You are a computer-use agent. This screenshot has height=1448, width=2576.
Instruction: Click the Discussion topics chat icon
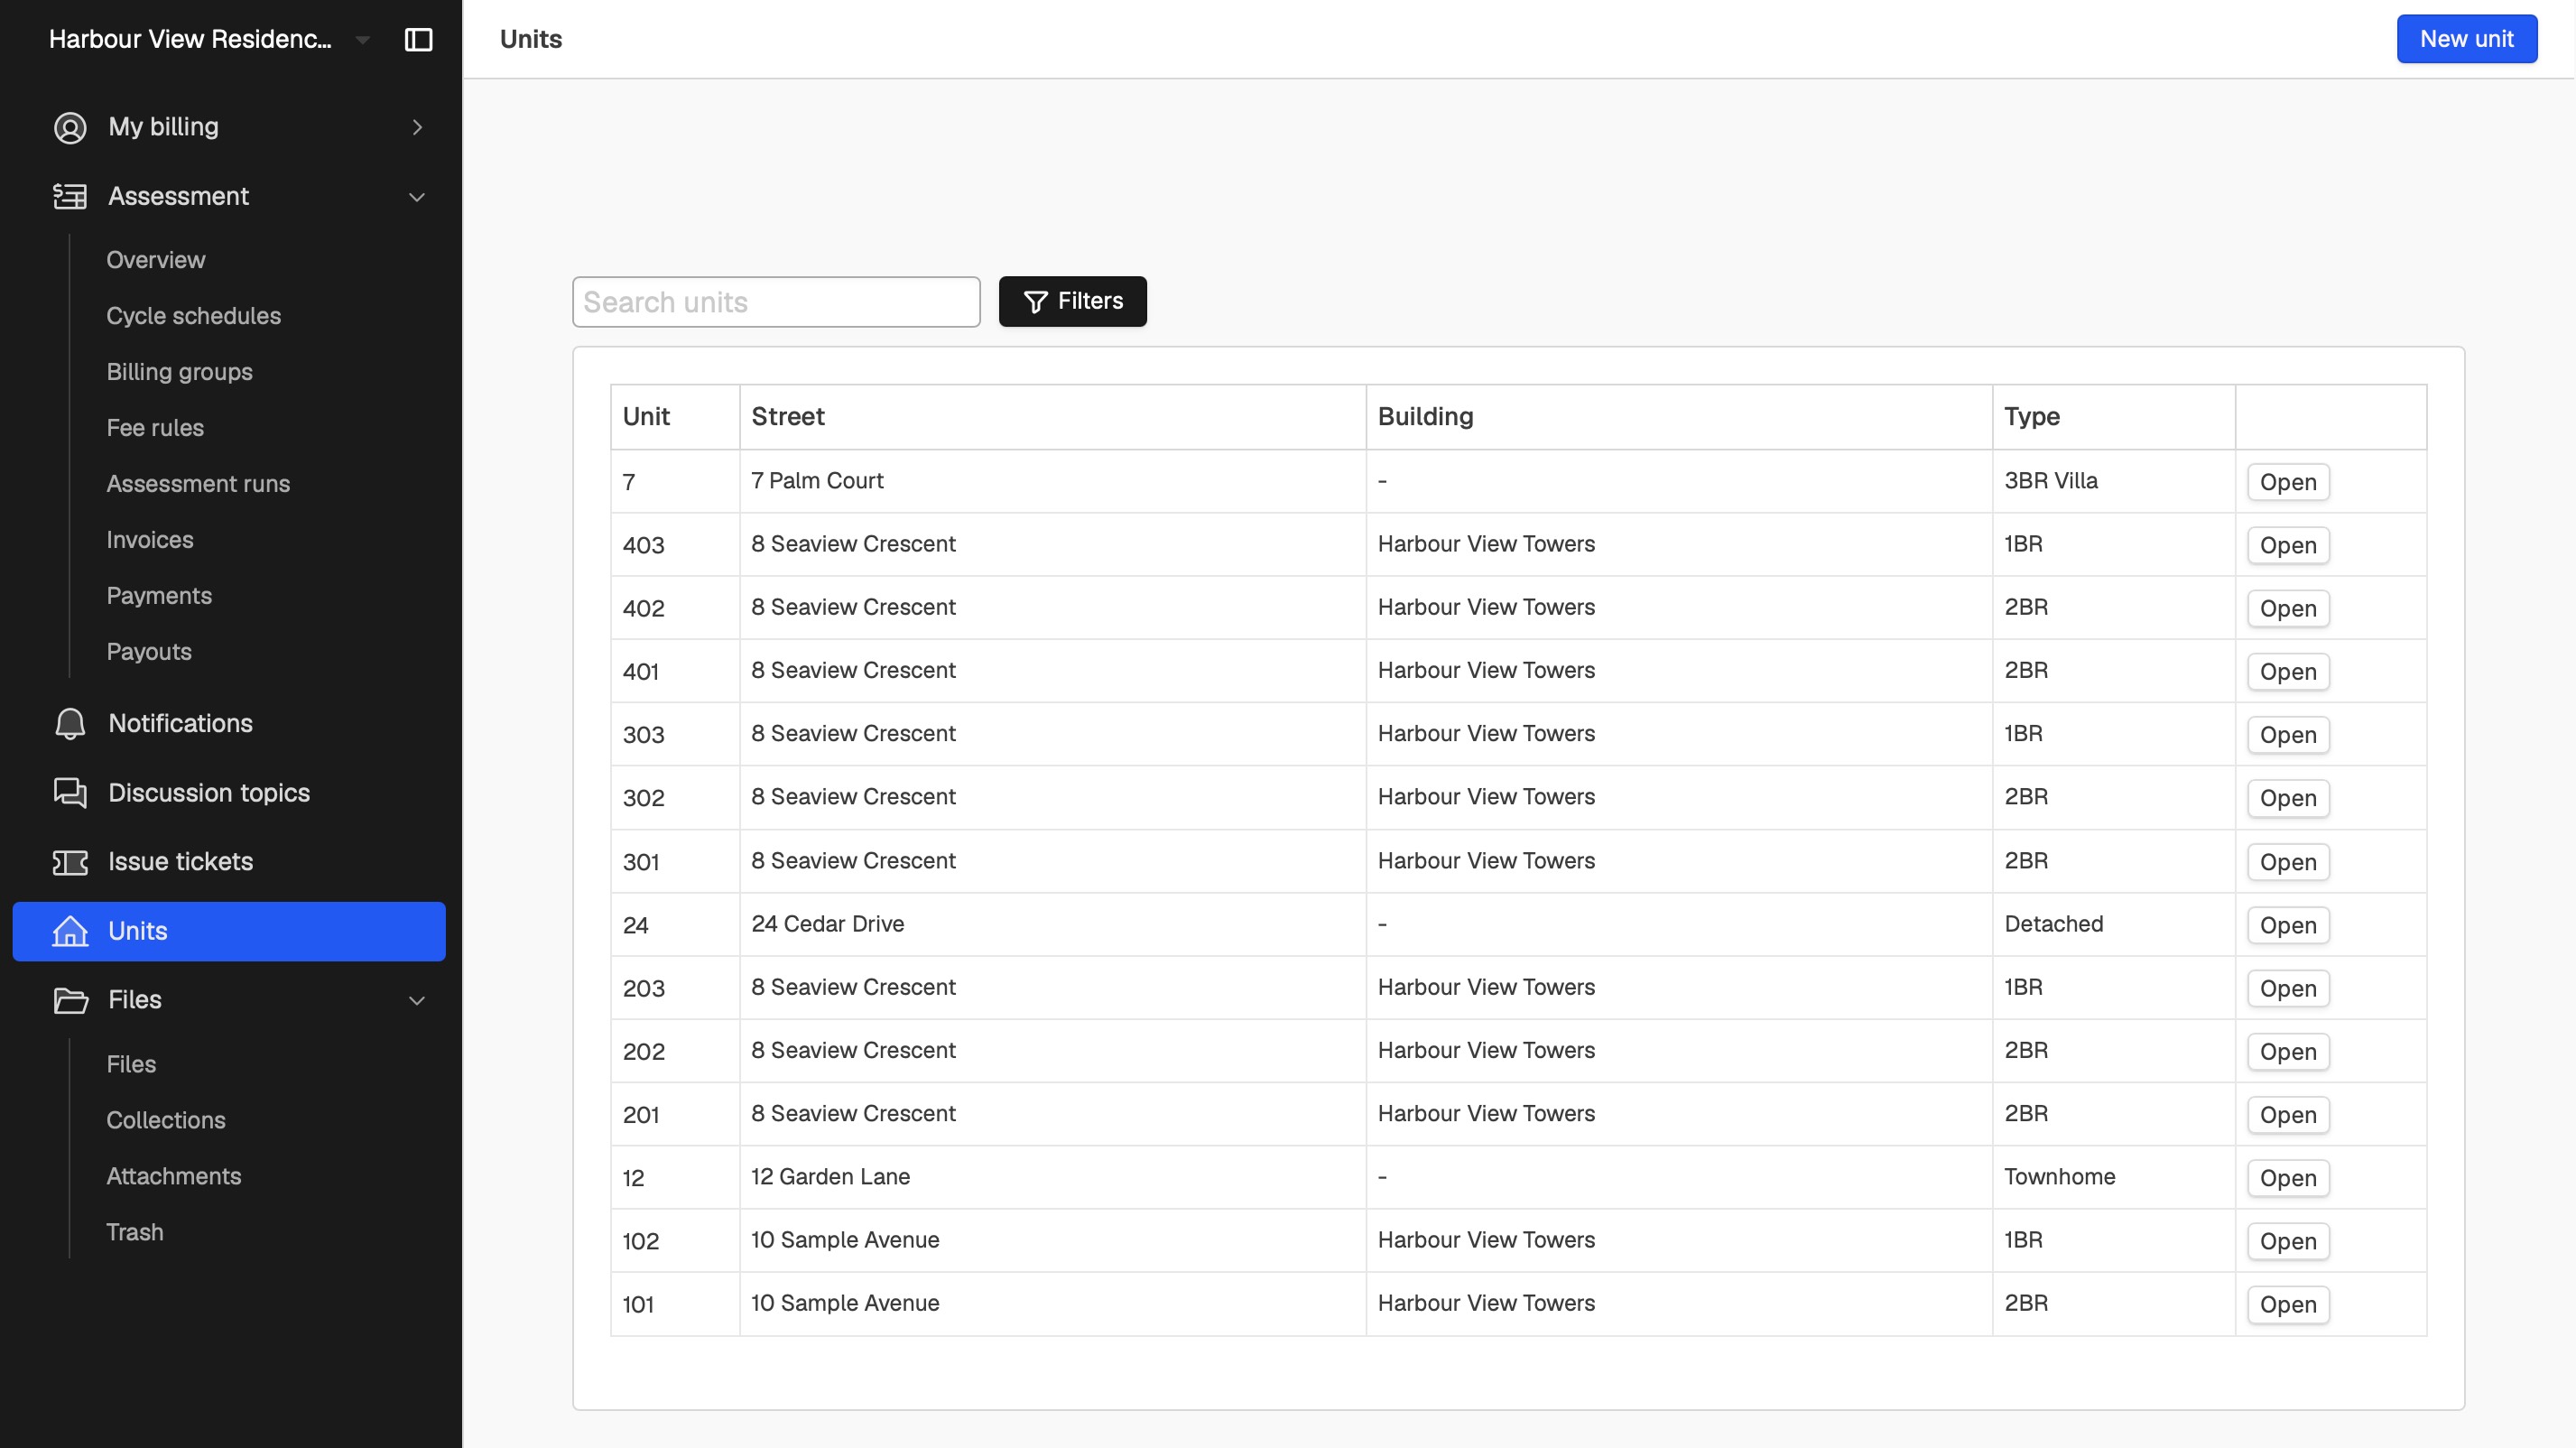pos(70,792)
